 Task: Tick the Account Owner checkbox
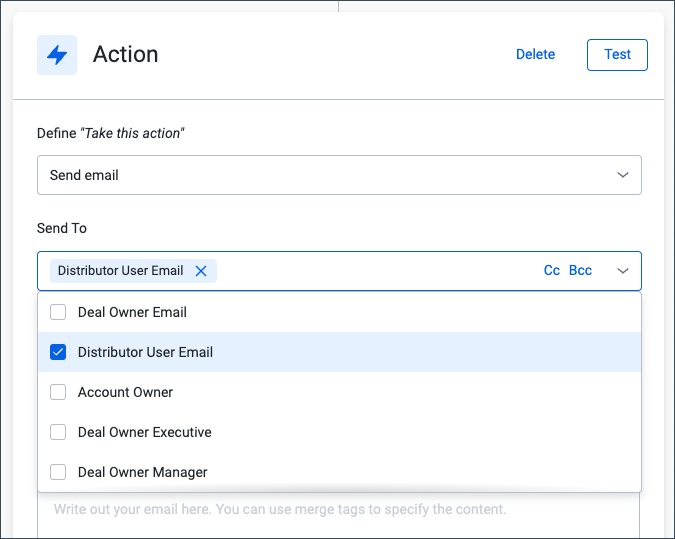coord(58,392)
